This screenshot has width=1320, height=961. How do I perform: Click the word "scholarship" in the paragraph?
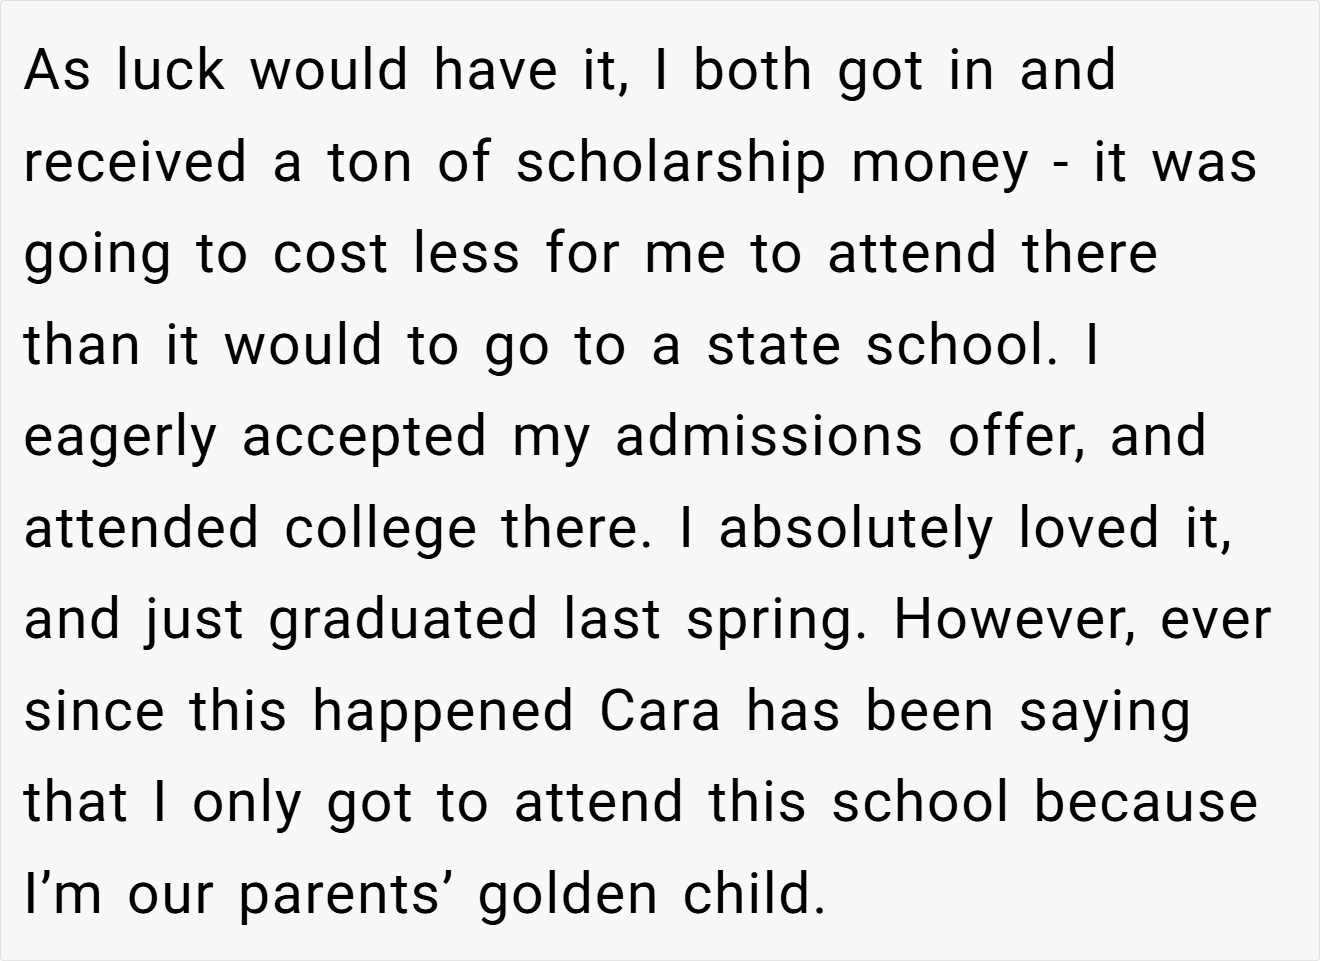pyautogui.click(x=671, y=163)
